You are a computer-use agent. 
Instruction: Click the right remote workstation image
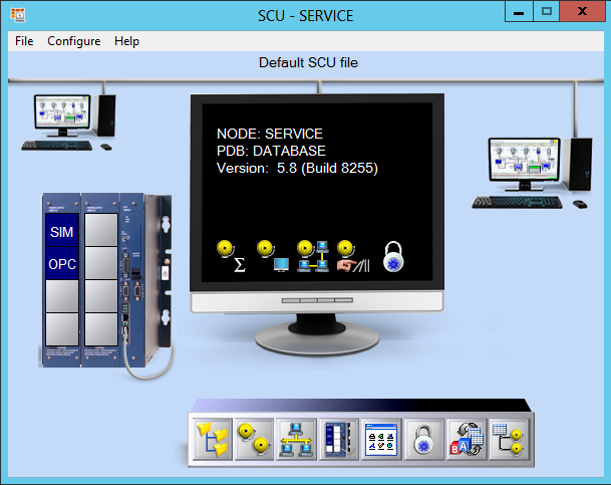tap(532, 173)
